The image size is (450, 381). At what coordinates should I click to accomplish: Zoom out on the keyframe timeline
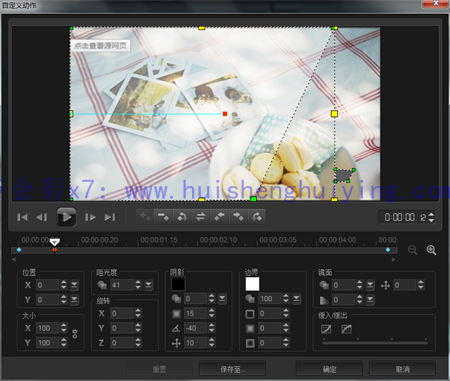[413, 250]
